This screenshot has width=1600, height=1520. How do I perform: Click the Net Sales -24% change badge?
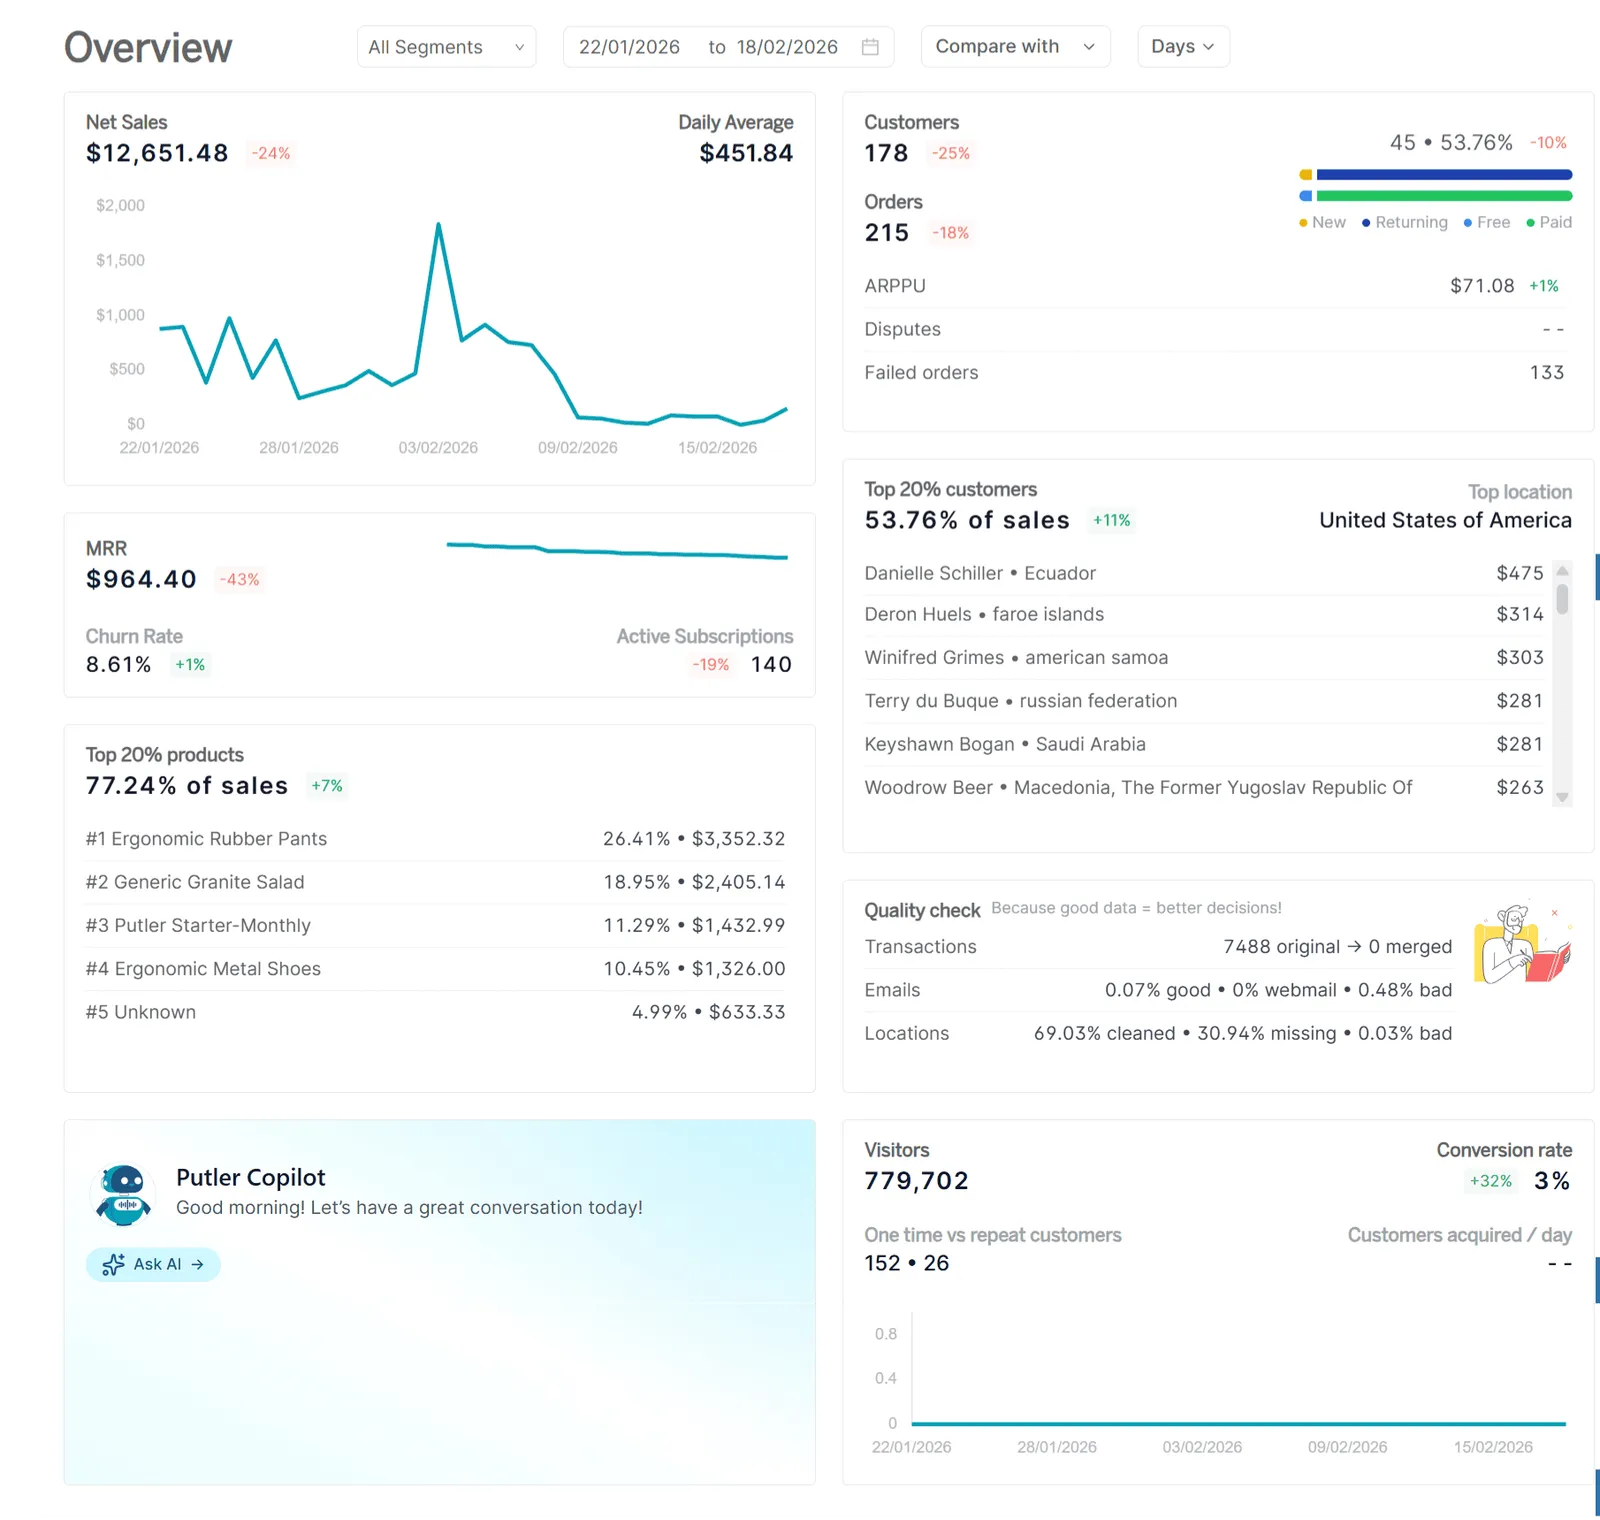[x=271, y=153]
